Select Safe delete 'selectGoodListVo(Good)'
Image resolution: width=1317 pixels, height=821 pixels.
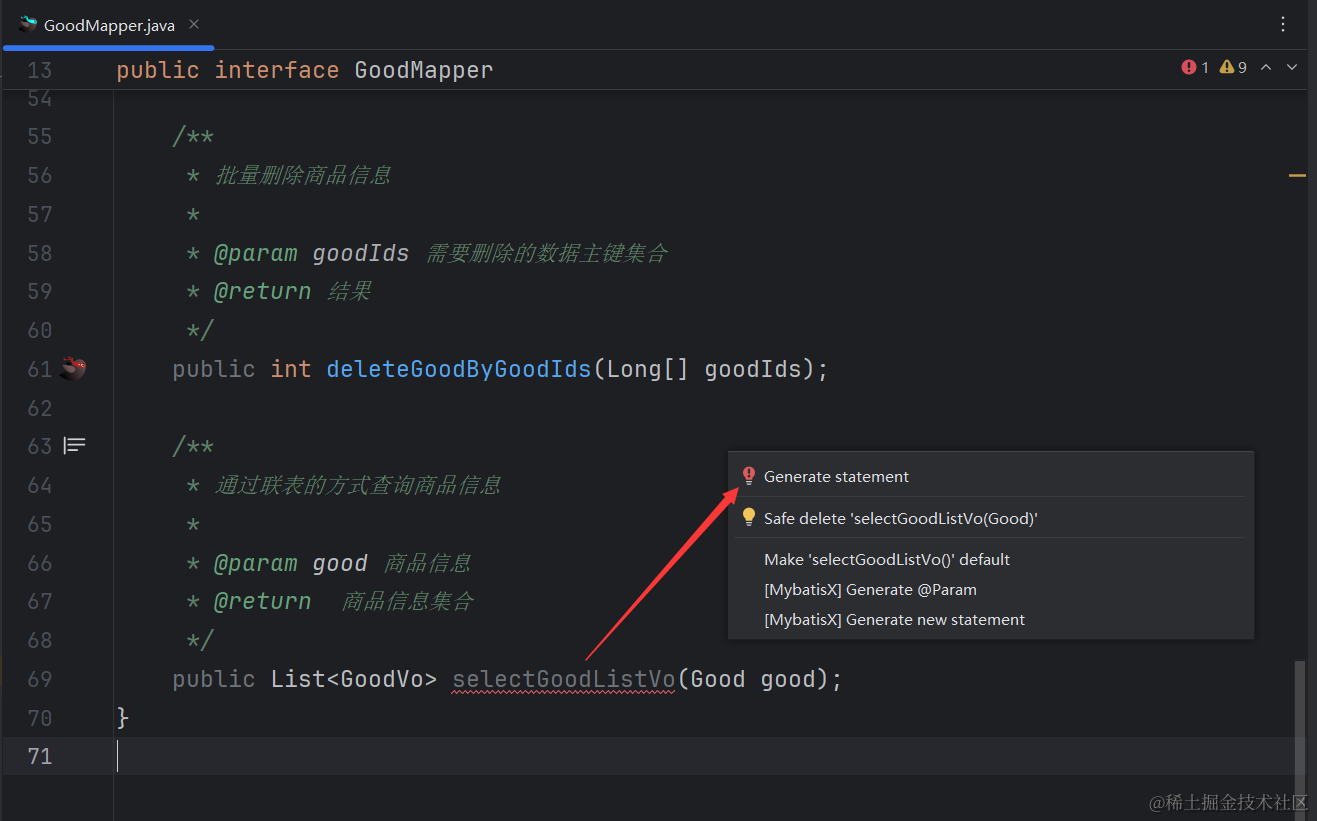pyautogui.click(x=900, y=518)
